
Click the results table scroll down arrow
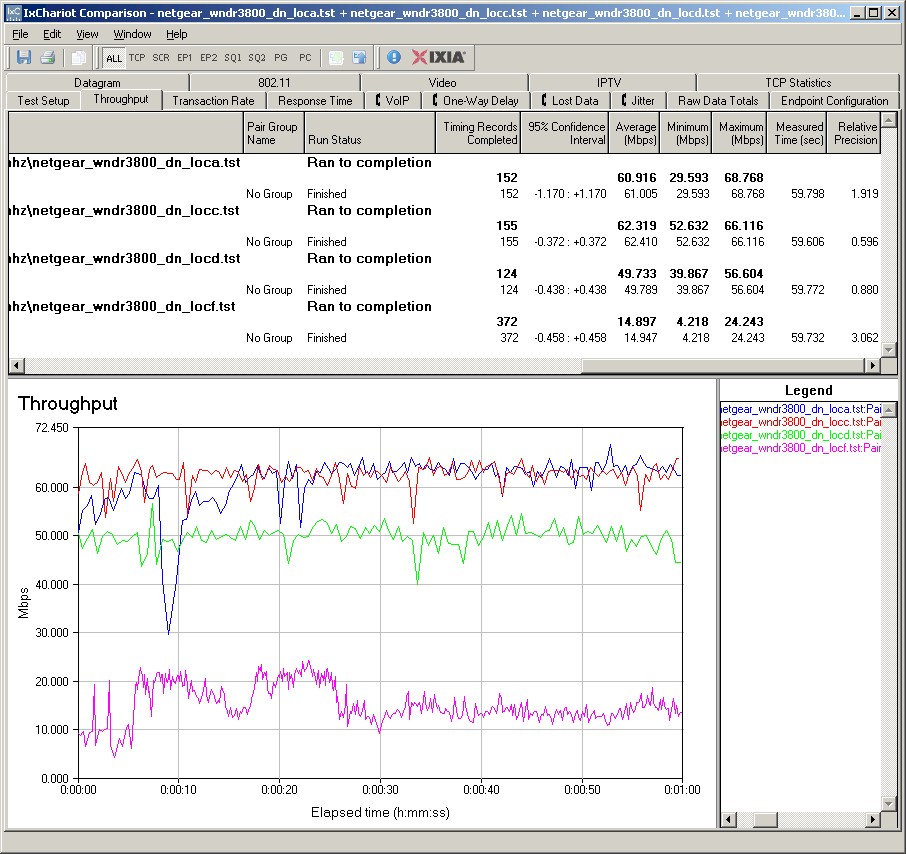pos(889,350)
